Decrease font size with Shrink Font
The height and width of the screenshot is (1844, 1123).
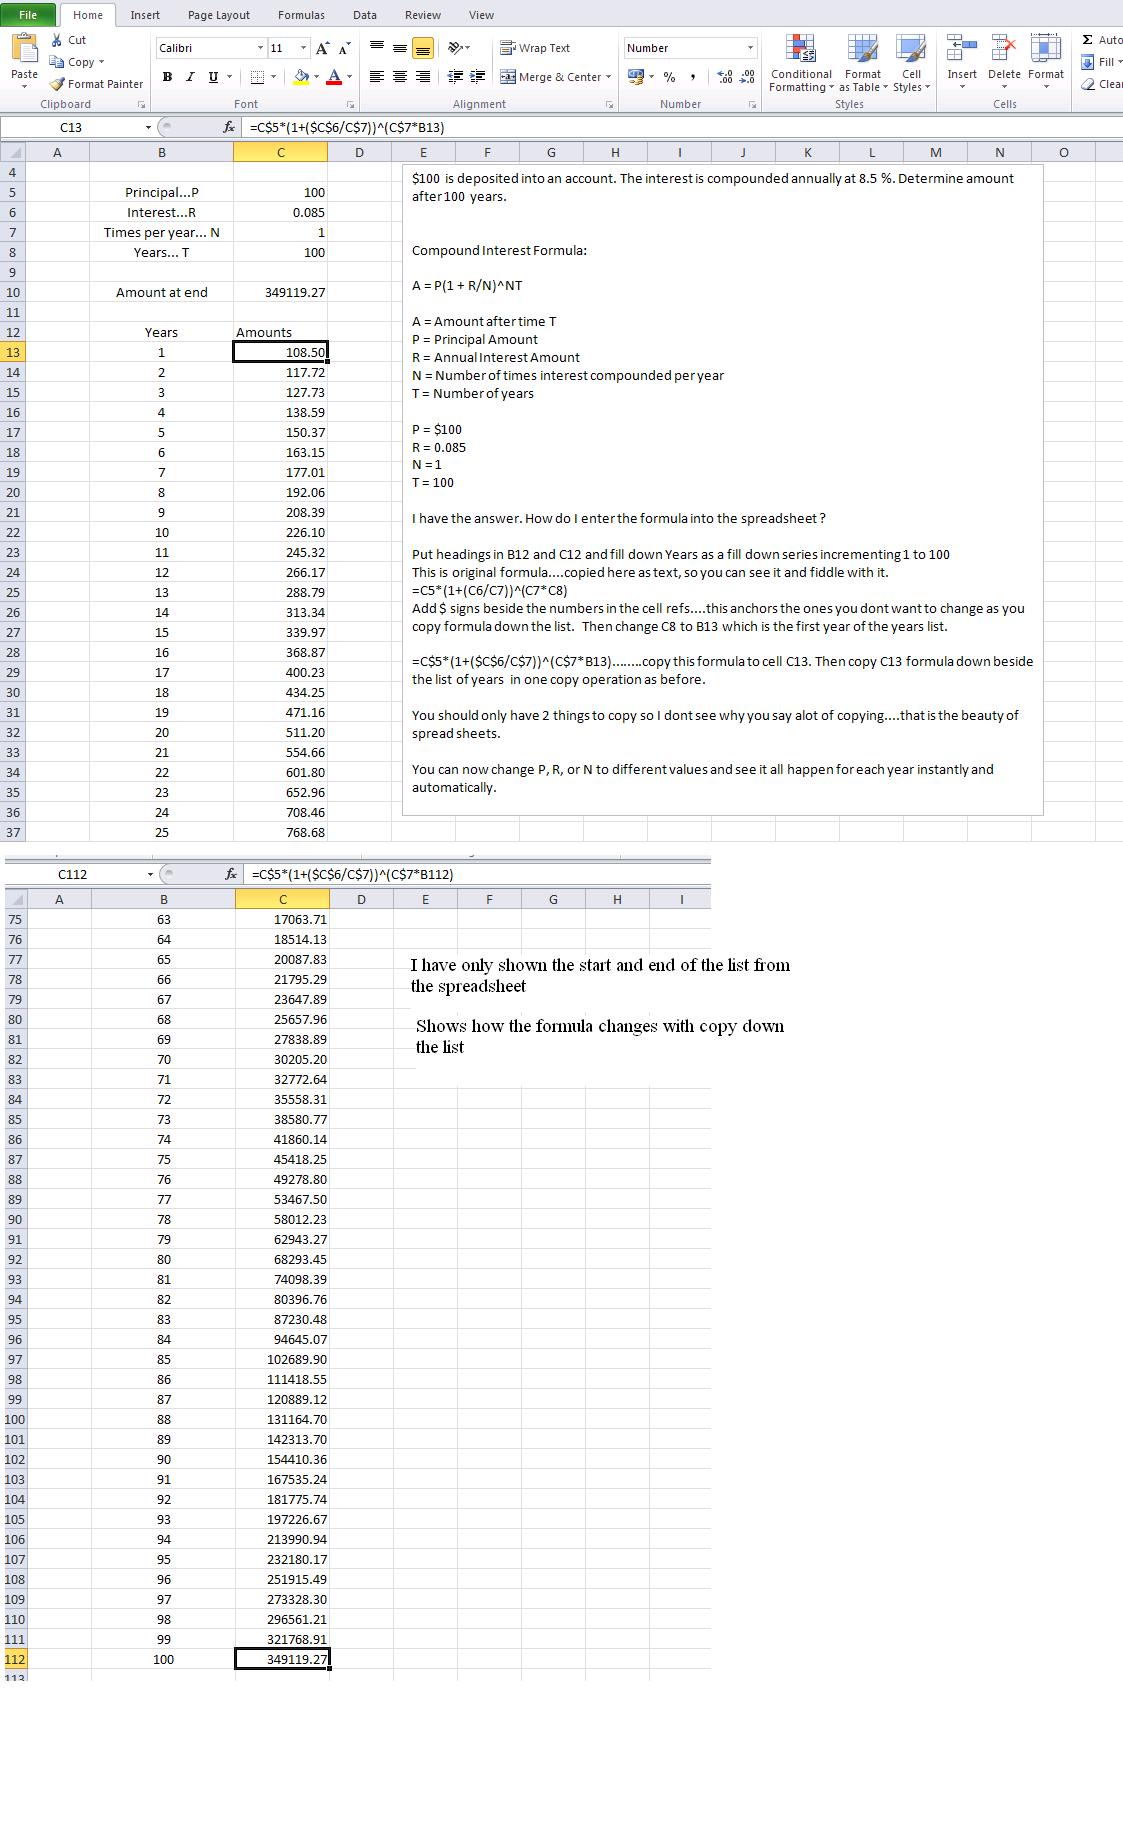point(344,48)
